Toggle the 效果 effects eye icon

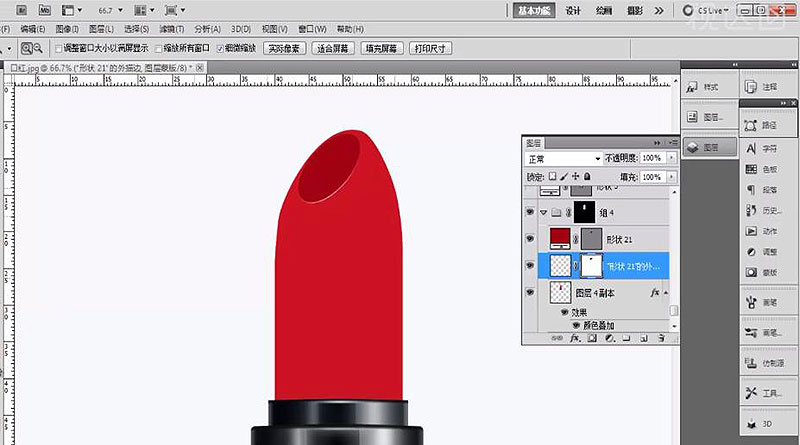tap(564, 312)
